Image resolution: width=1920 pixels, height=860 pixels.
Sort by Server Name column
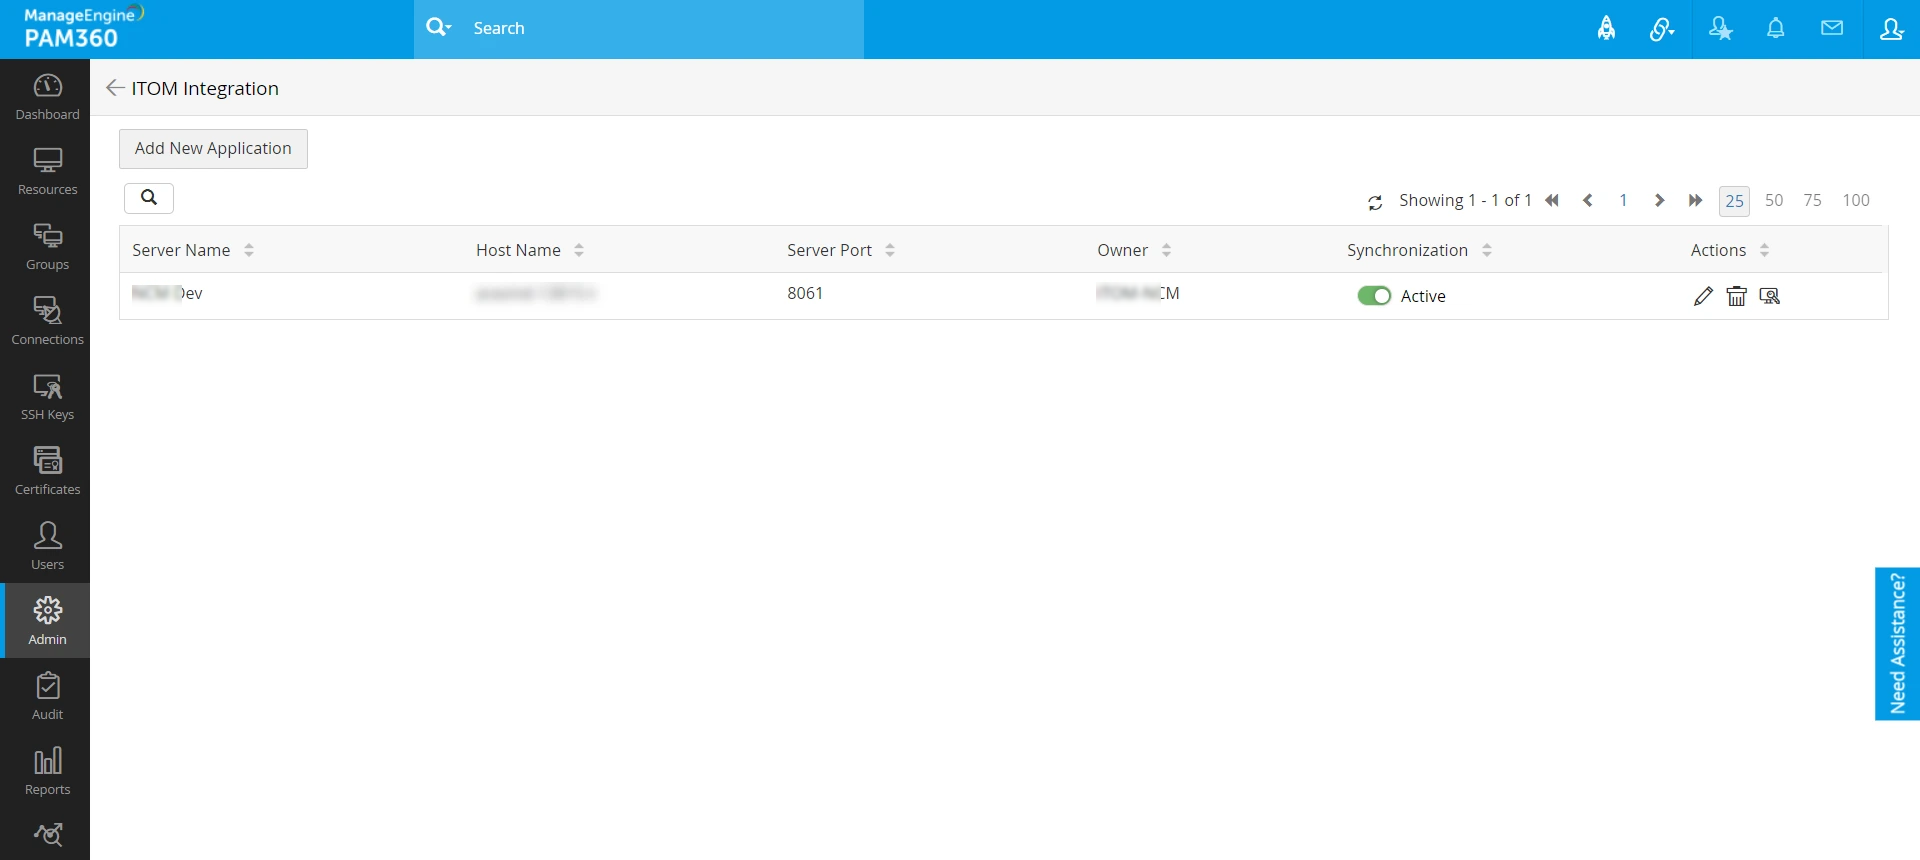point(249,250)
